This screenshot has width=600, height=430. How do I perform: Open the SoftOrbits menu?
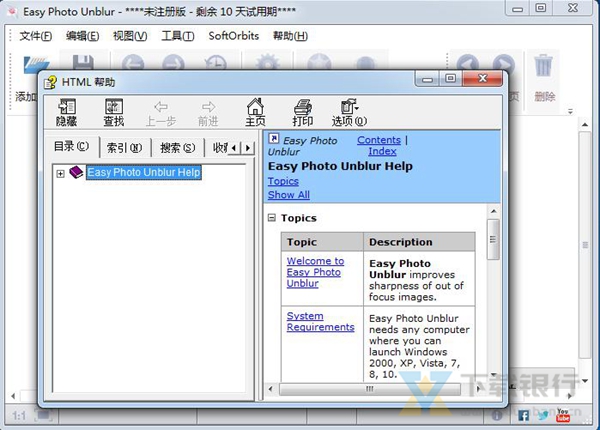pos(233,36)
